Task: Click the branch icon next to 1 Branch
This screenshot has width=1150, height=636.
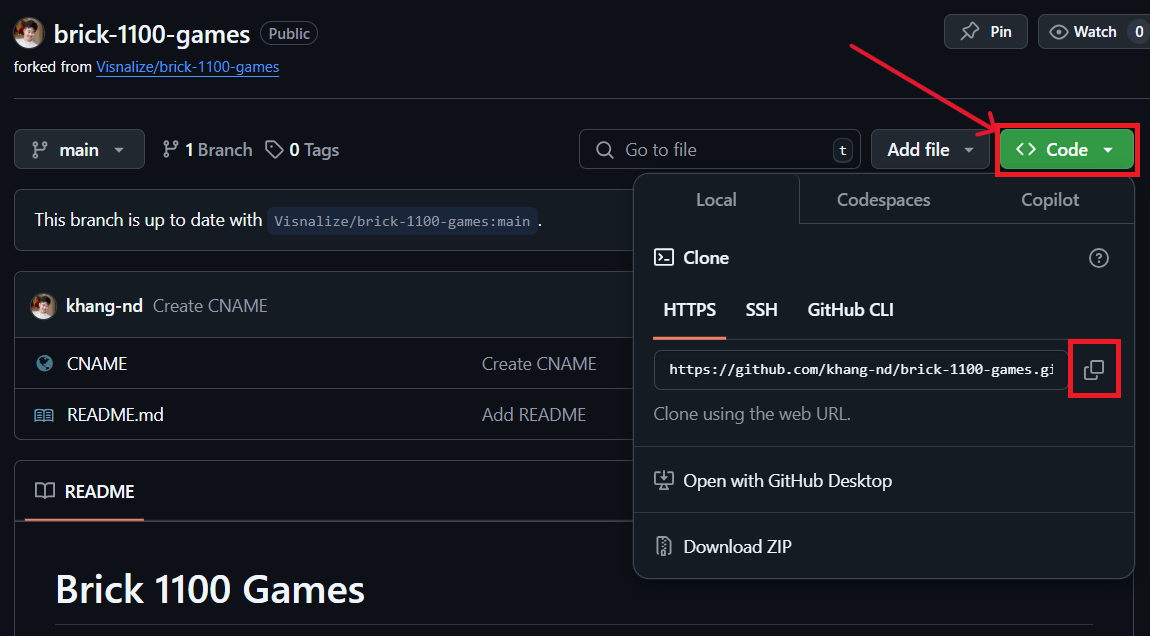Action: [x=171, y=150]
